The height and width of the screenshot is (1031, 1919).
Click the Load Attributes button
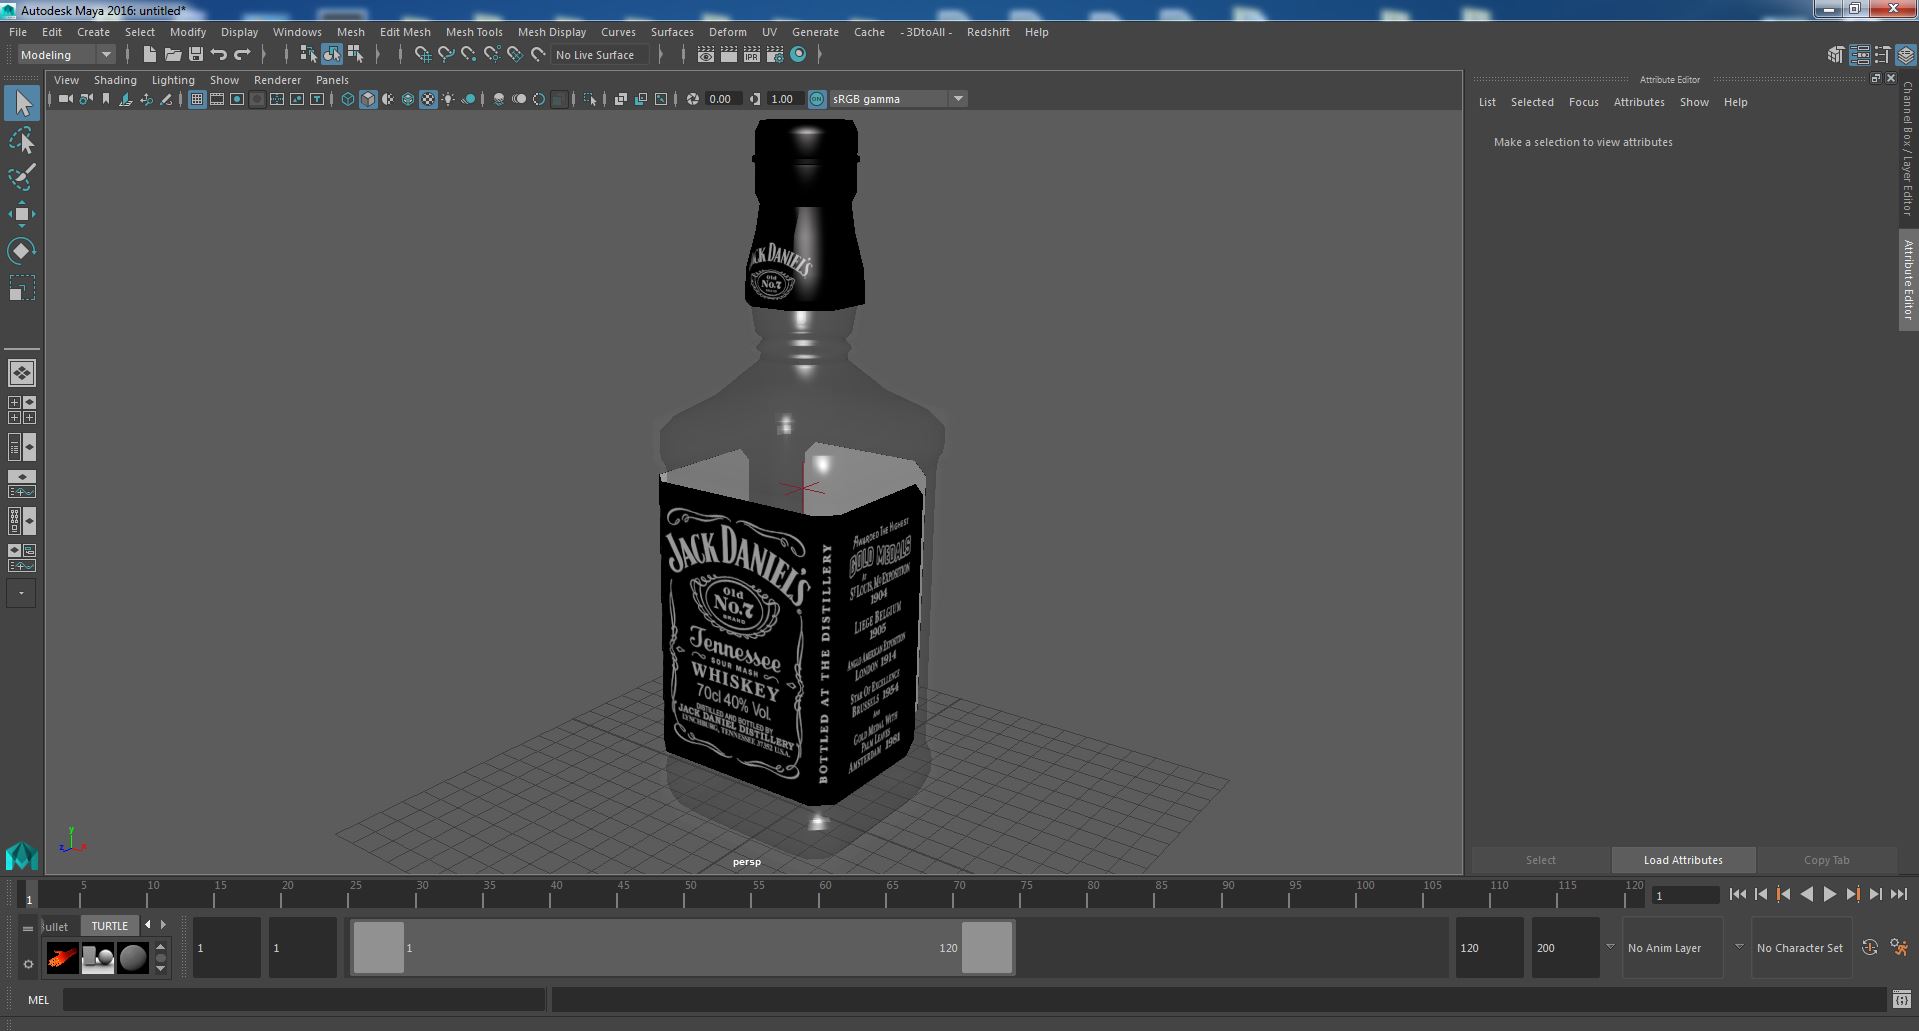pyautogui.click(x=1683, y=860)
